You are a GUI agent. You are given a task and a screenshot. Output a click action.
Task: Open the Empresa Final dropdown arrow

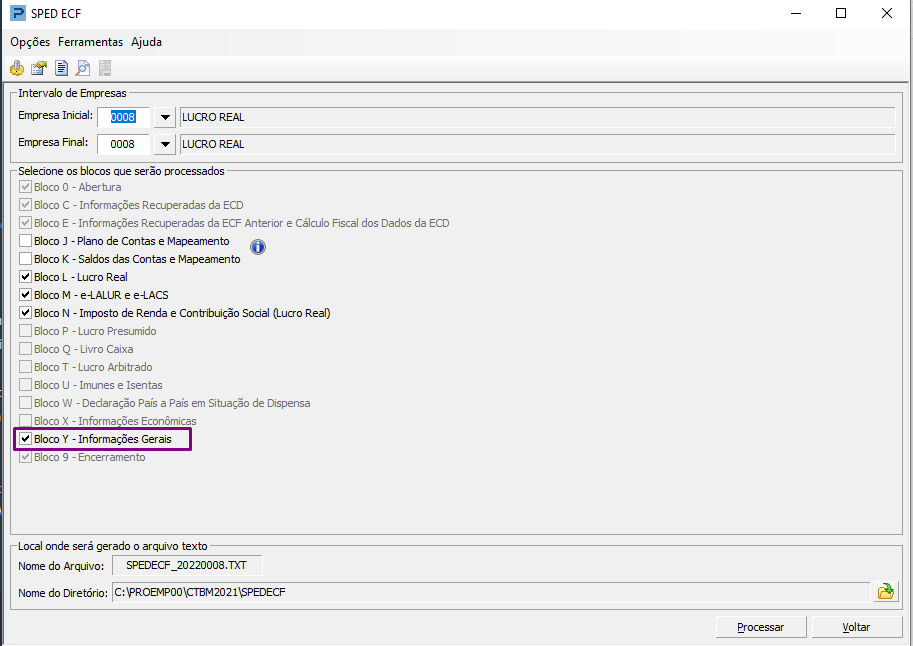(165, 144)
